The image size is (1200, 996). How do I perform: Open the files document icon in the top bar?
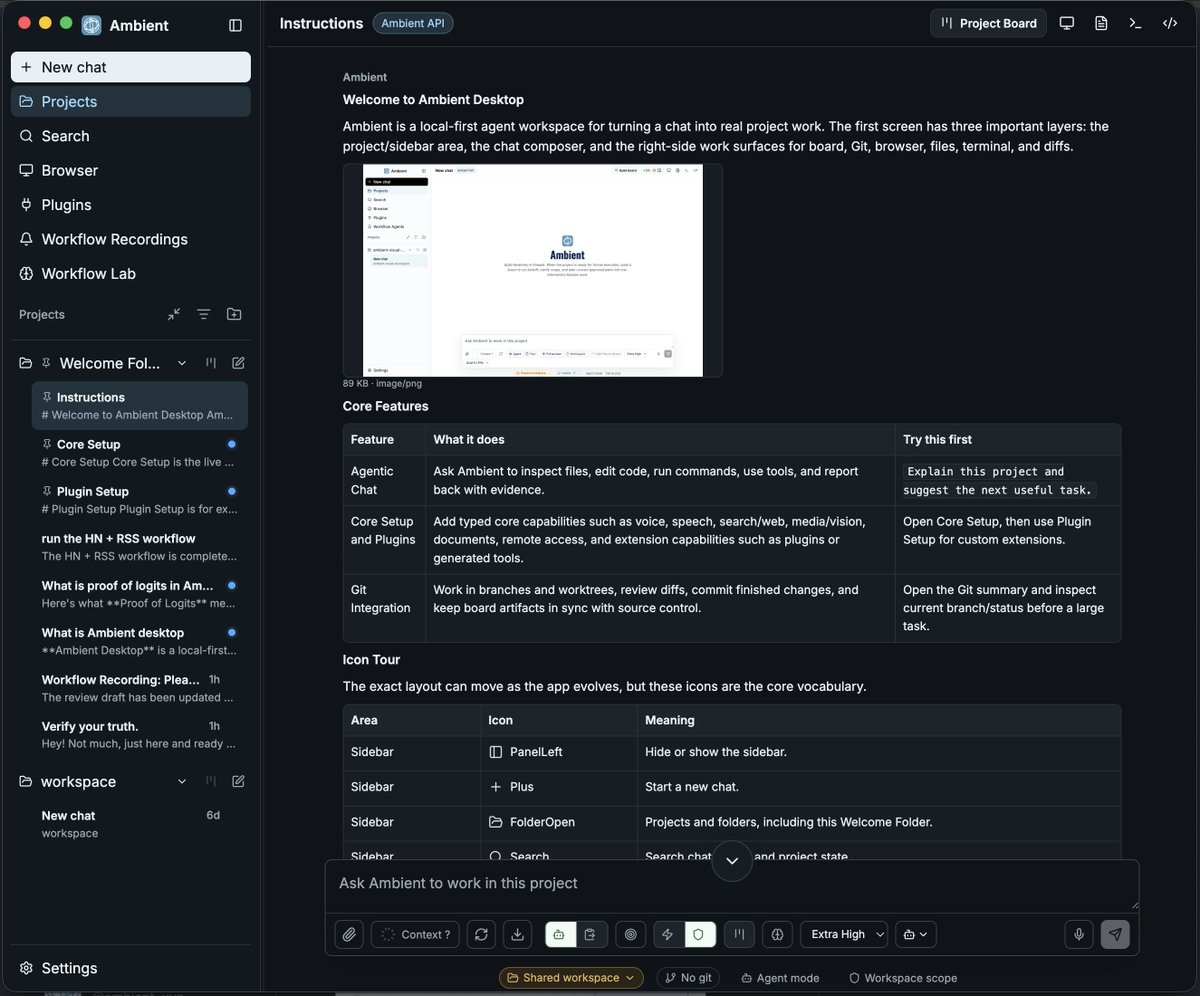(x=1101, y=23)
